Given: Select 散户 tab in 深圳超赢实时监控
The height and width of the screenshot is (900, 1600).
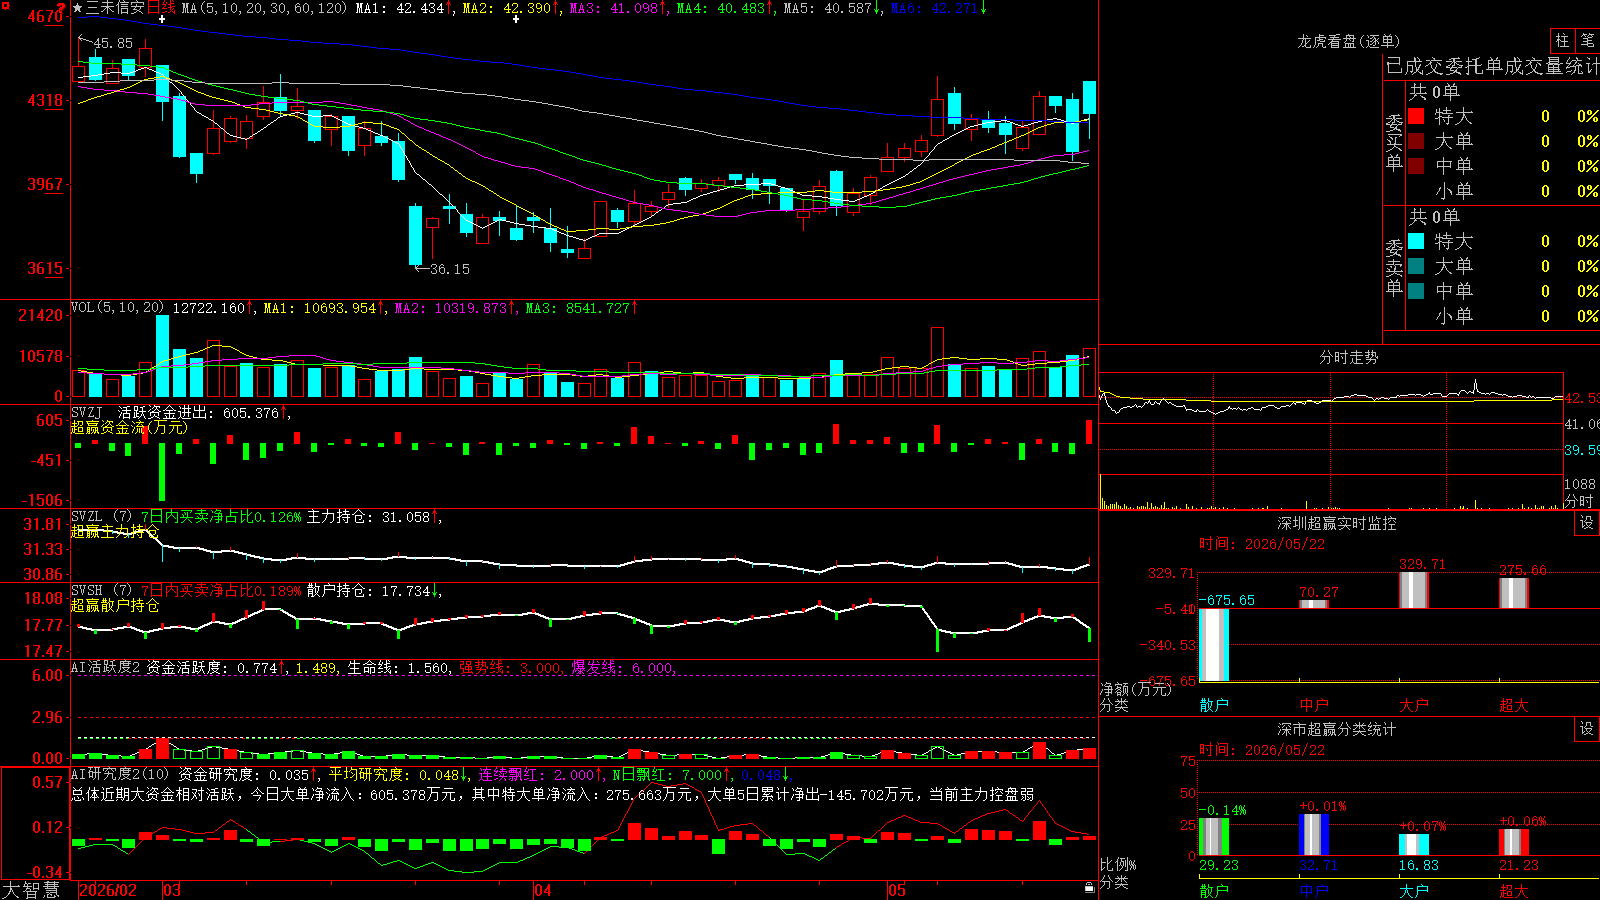Looking at the screenshot, I should coord(1214,705).
